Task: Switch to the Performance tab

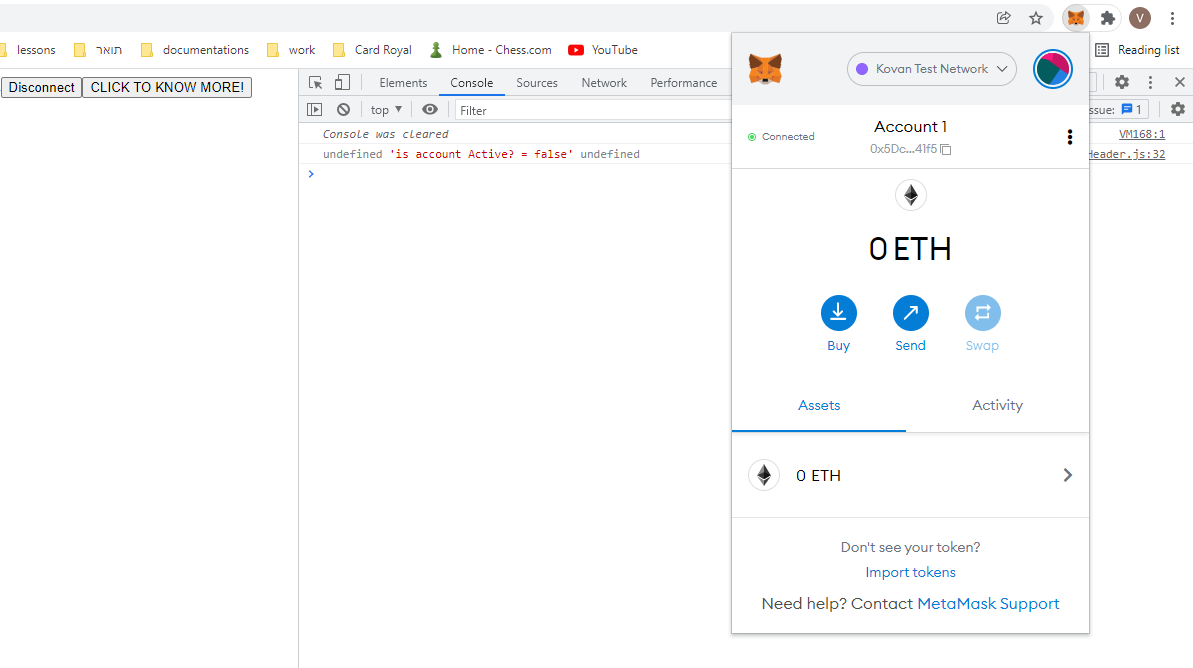Action: pos(683,82)
